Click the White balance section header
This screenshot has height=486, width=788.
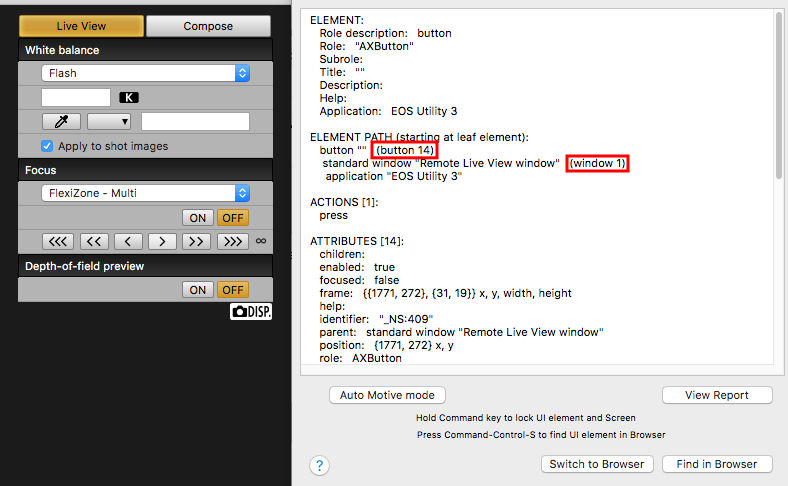pyautogui.click(x=145, y=50)
